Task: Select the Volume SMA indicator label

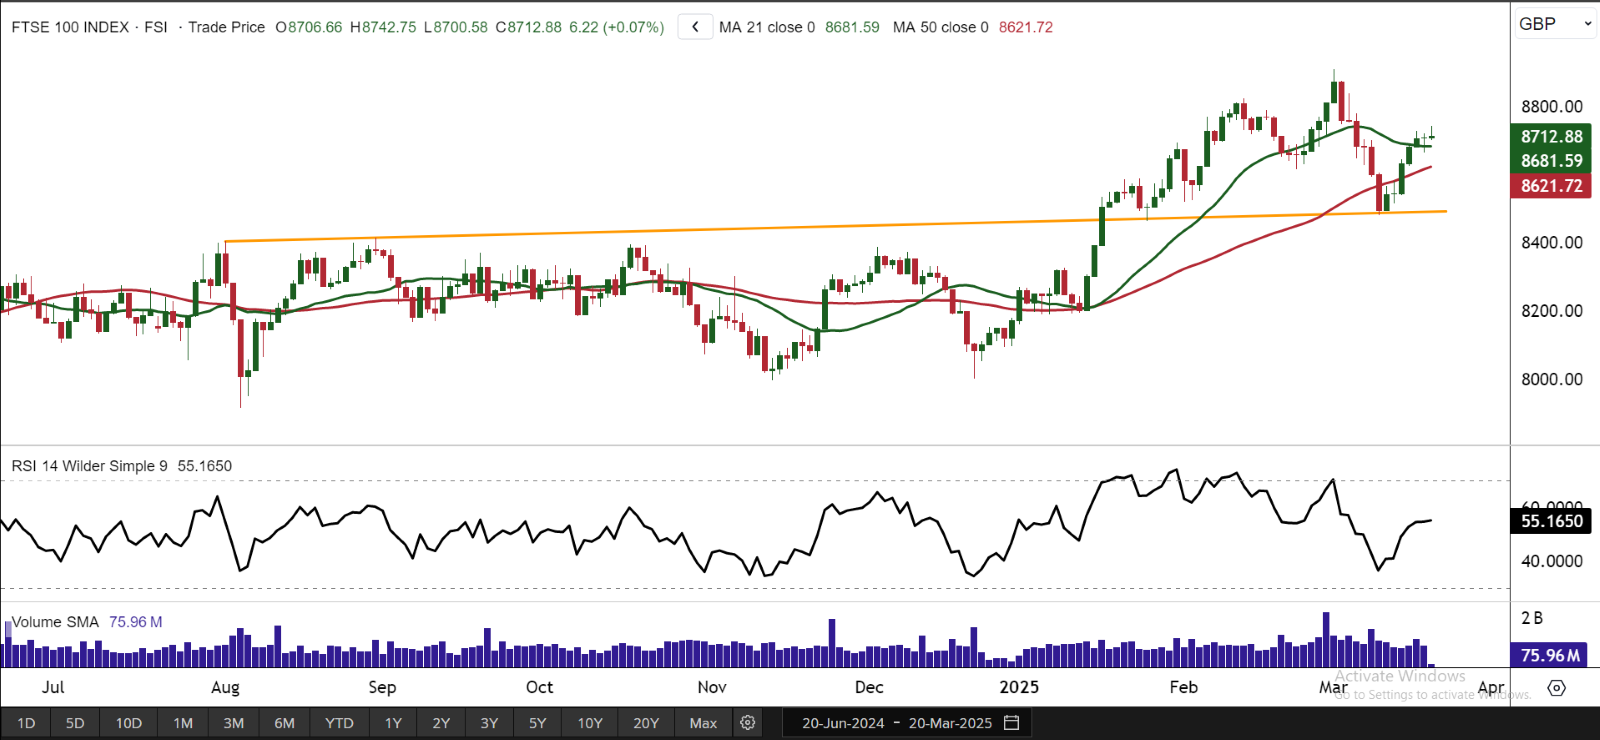Action: 55,622
